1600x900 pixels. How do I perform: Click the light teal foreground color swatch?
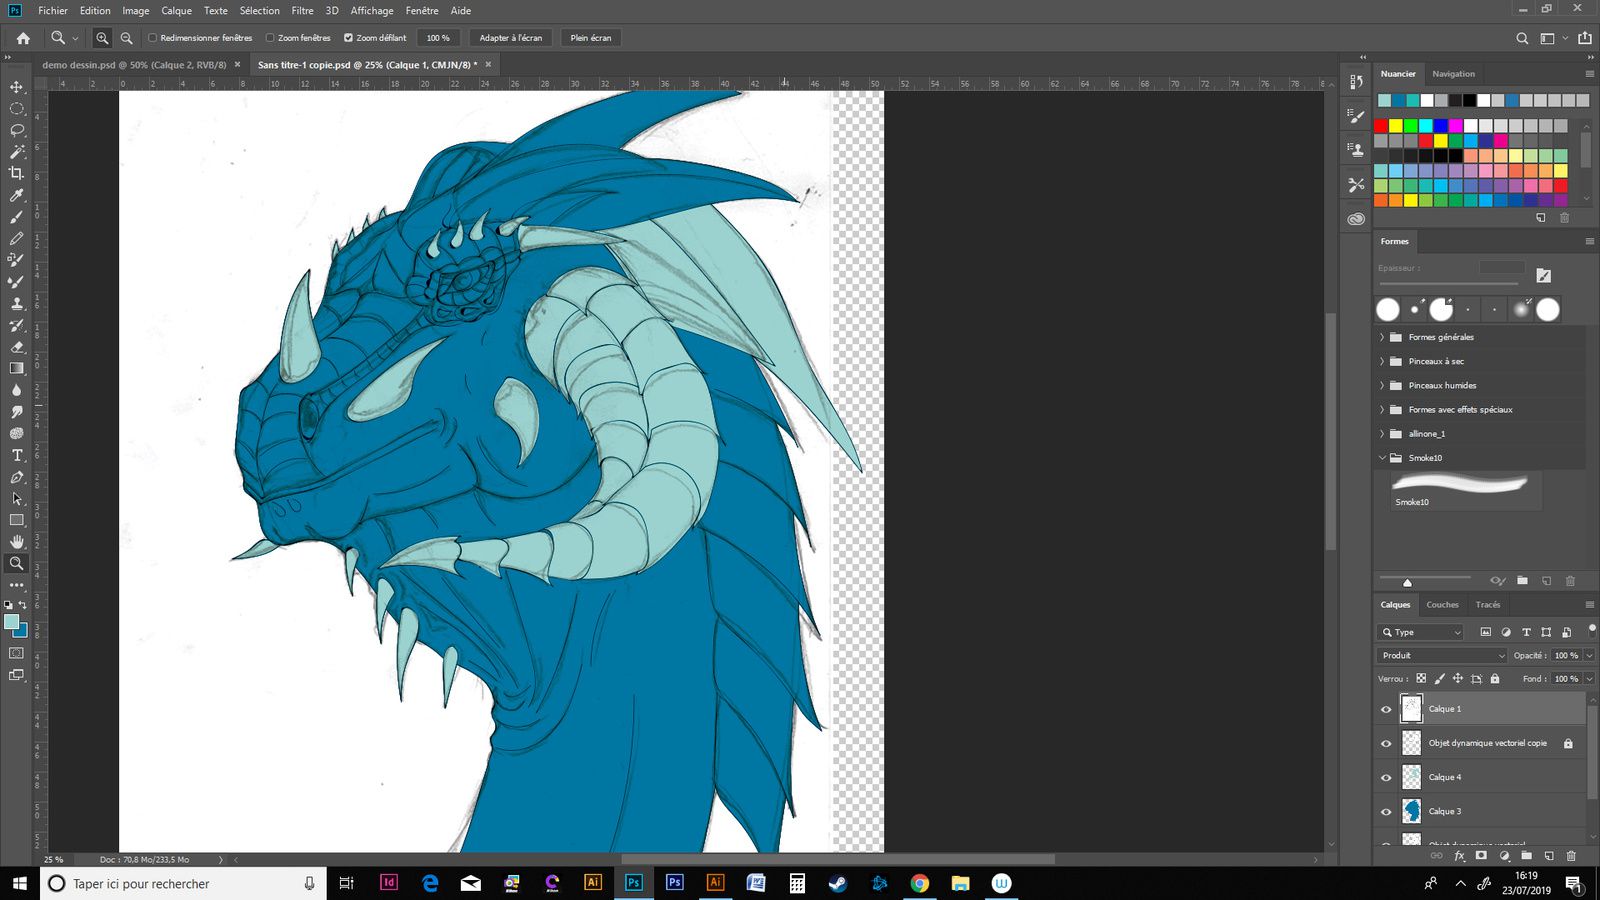(x=11, y=622)
